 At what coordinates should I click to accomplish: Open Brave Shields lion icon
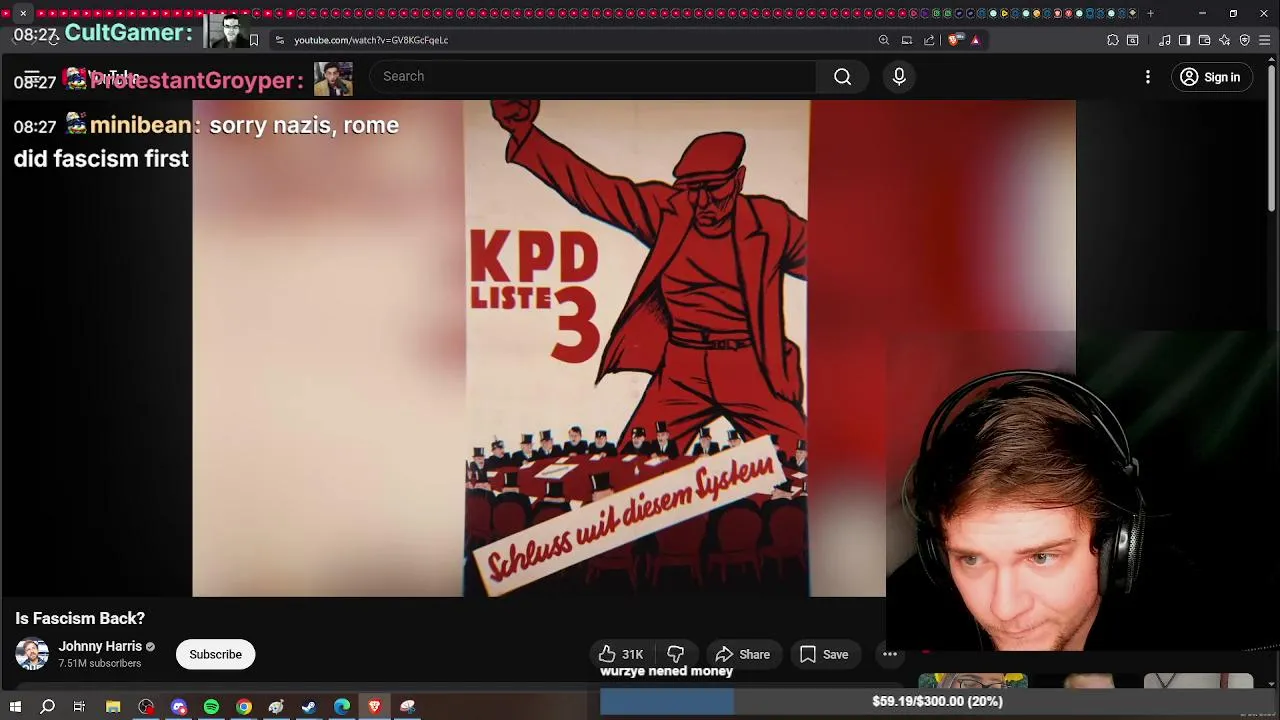[954, 40]
